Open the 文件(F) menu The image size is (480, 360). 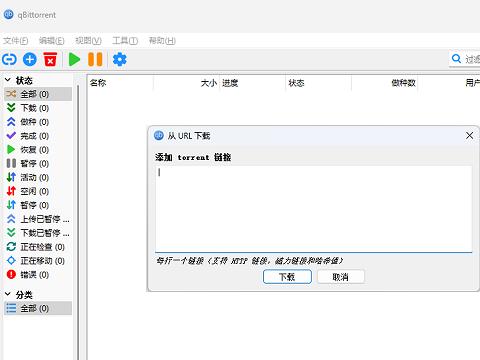point(16,41)
